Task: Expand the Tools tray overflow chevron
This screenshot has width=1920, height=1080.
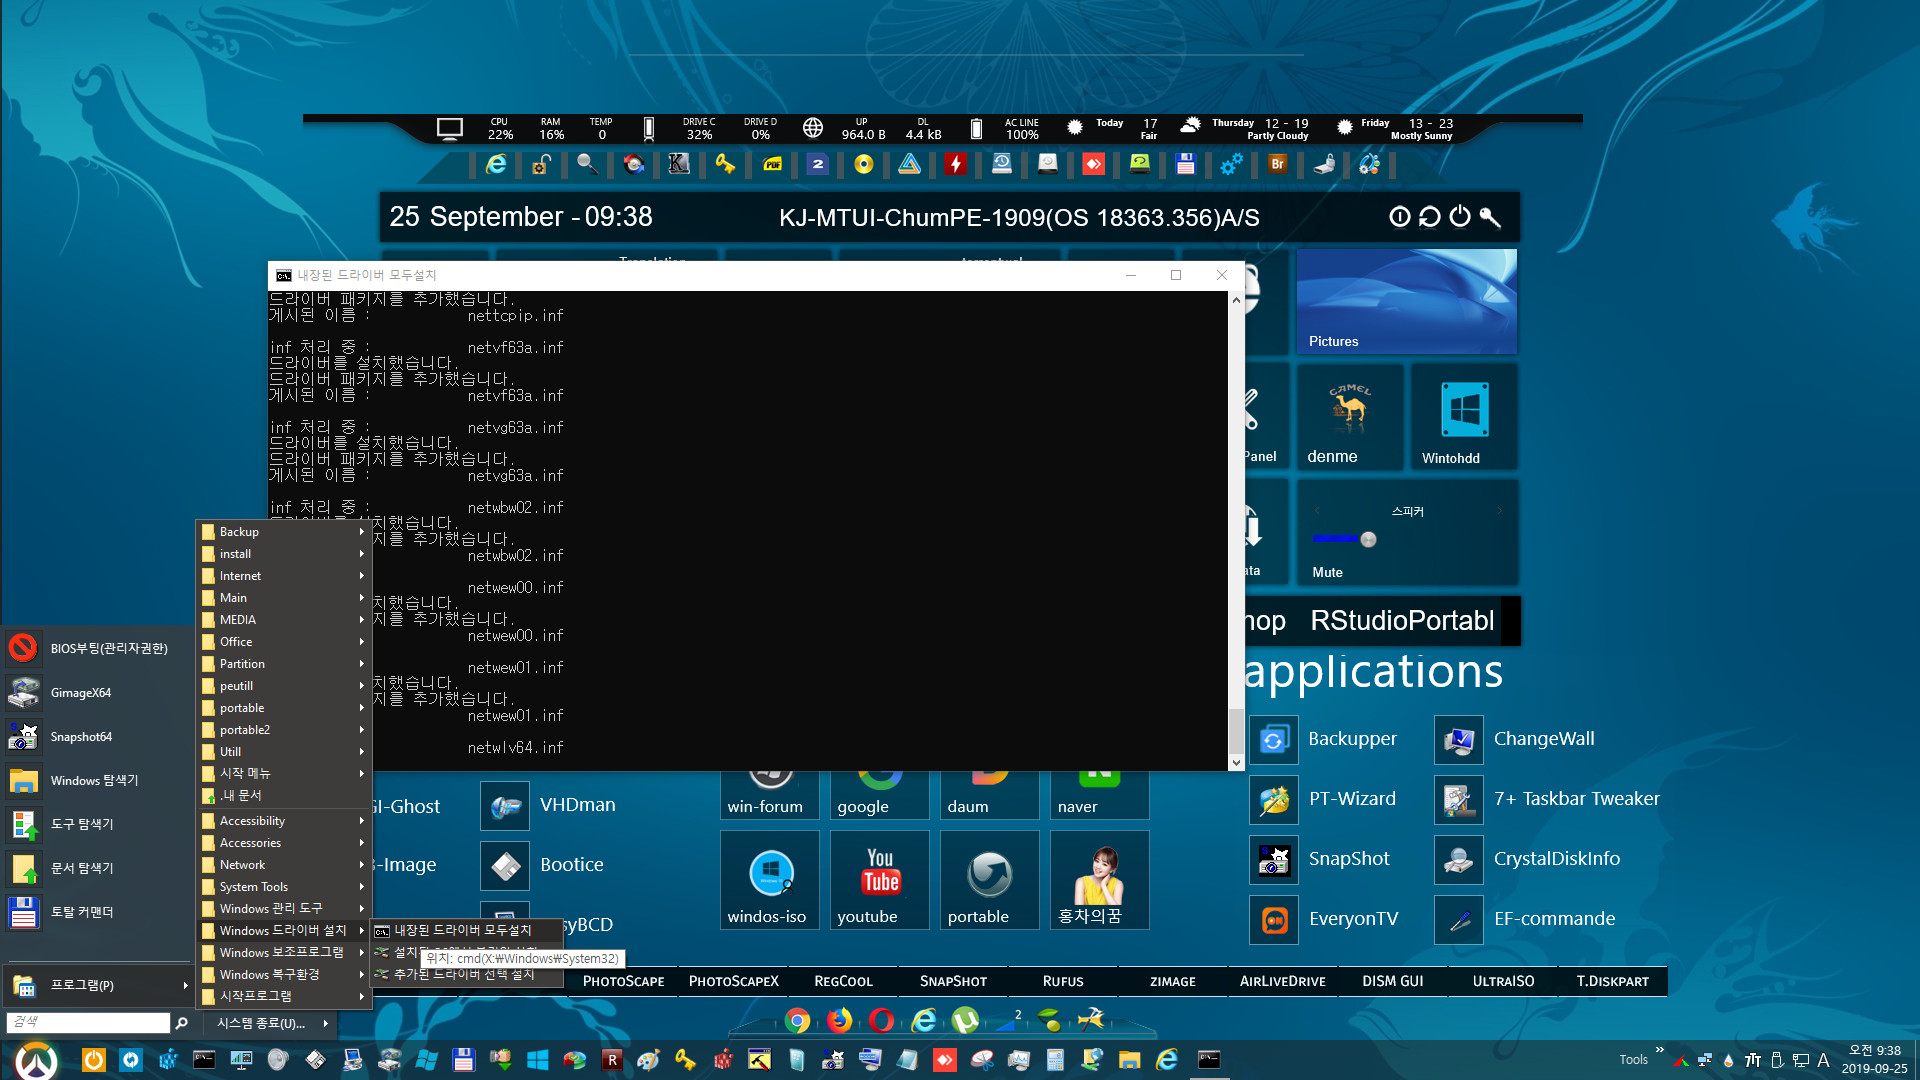Action: 1659,1050
